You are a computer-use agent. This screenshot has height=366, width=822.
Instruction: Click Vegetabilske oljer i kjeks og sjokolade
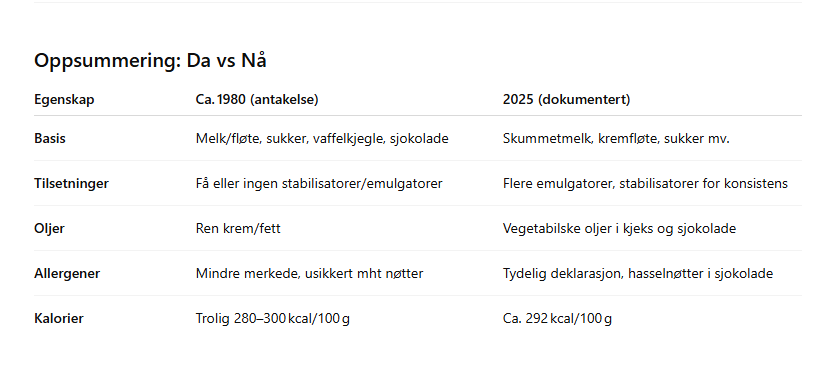619,229
